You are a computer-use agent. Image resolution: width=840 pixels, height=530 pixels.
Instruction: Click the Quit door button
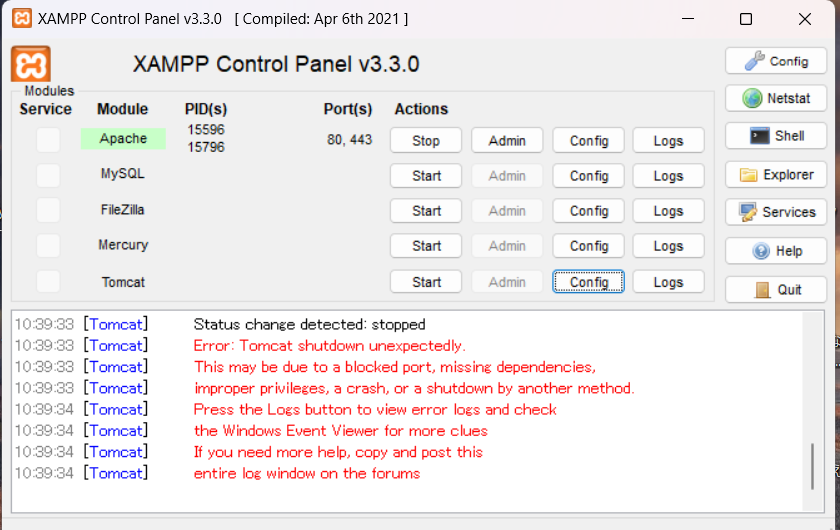click(776, 290)
